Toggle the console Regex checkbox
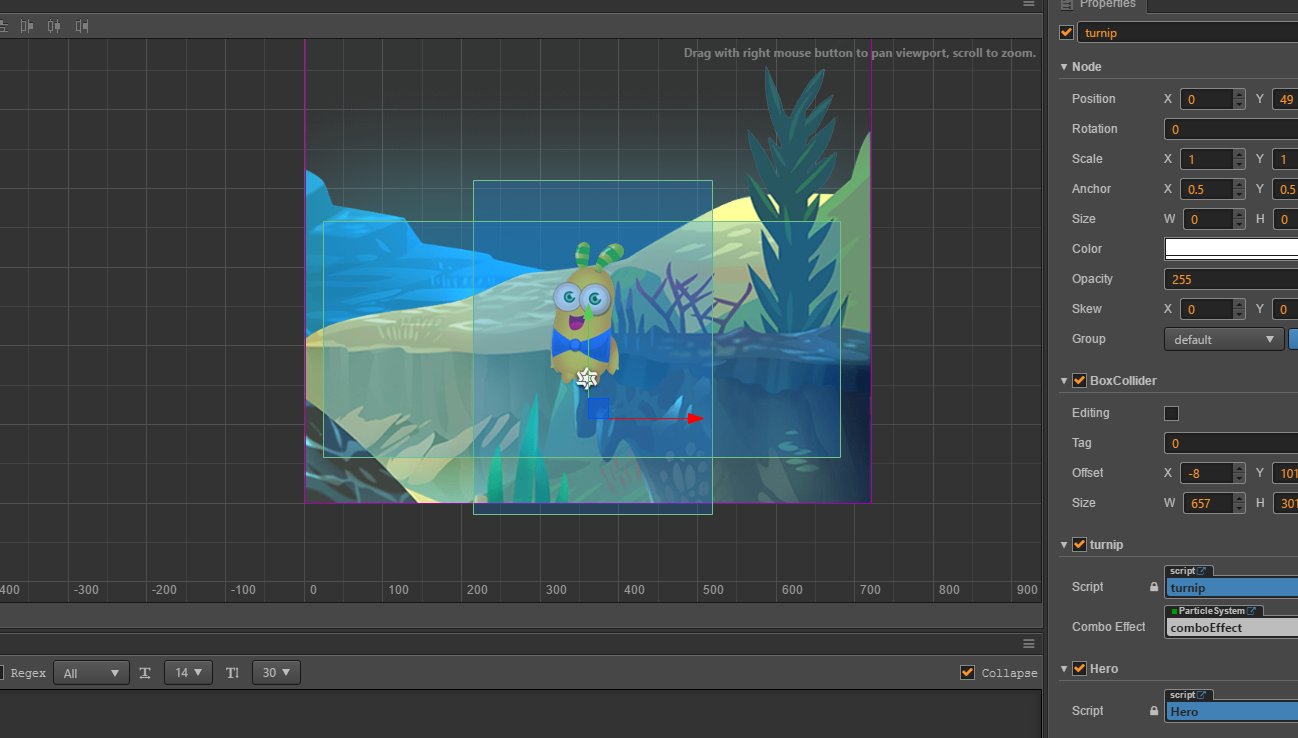The height and width of the screenshot is (738, 1298). click(x=0, y=673)
